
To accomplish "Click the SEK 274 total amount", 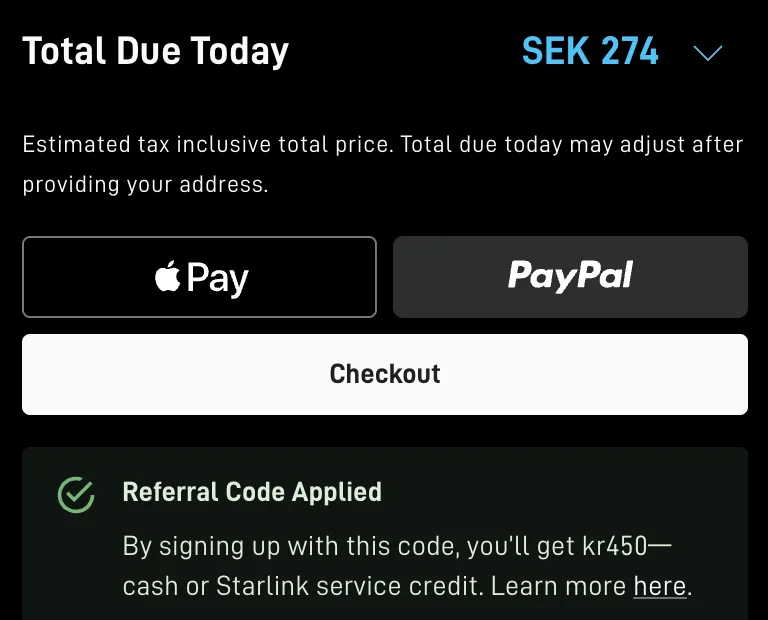I will tap(590, 51).
